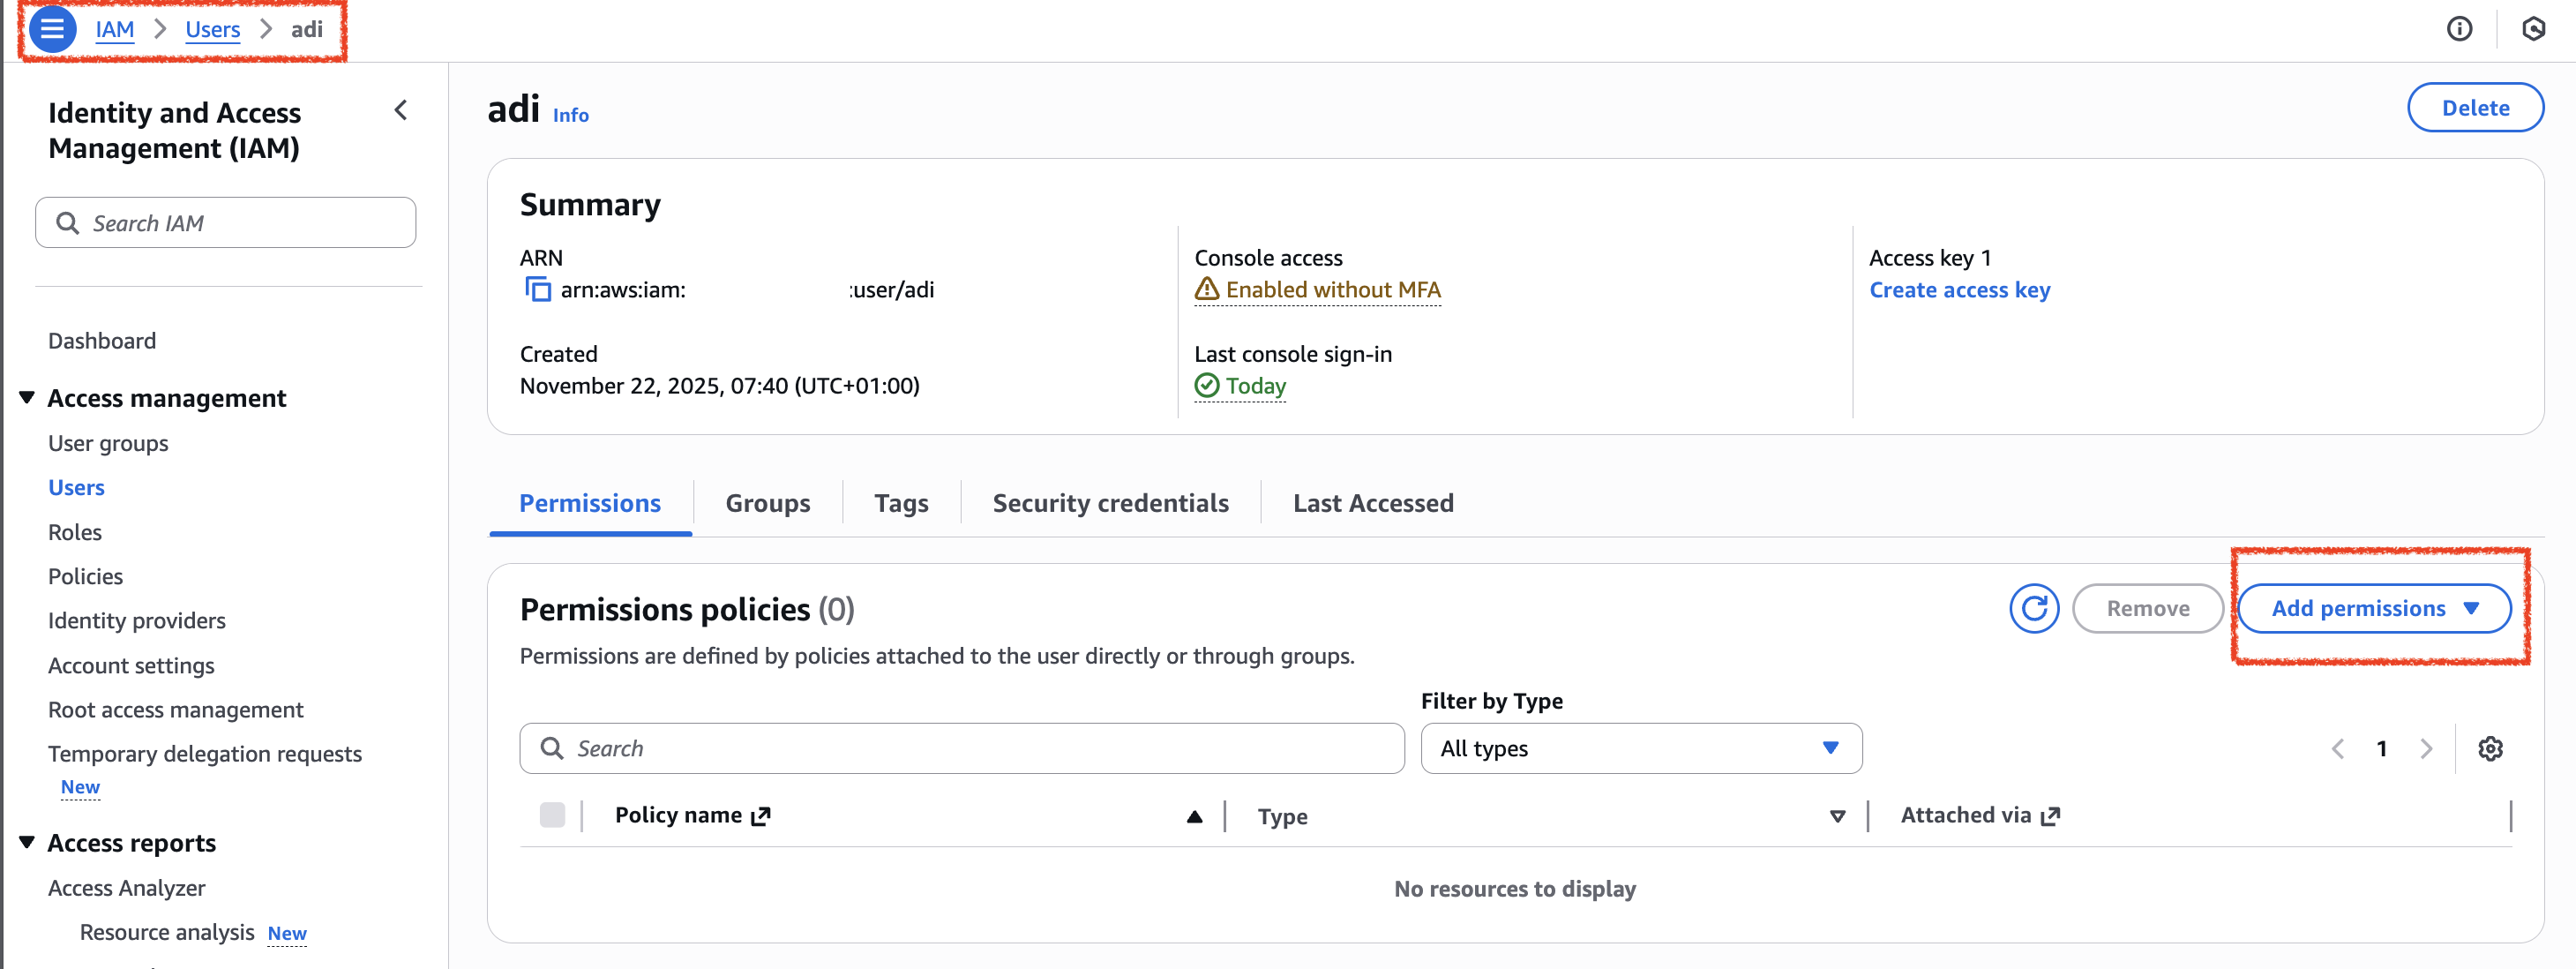Open CloudShell from the top bar
This screenshot has height=969, width=2576.
coord(2534,29)
